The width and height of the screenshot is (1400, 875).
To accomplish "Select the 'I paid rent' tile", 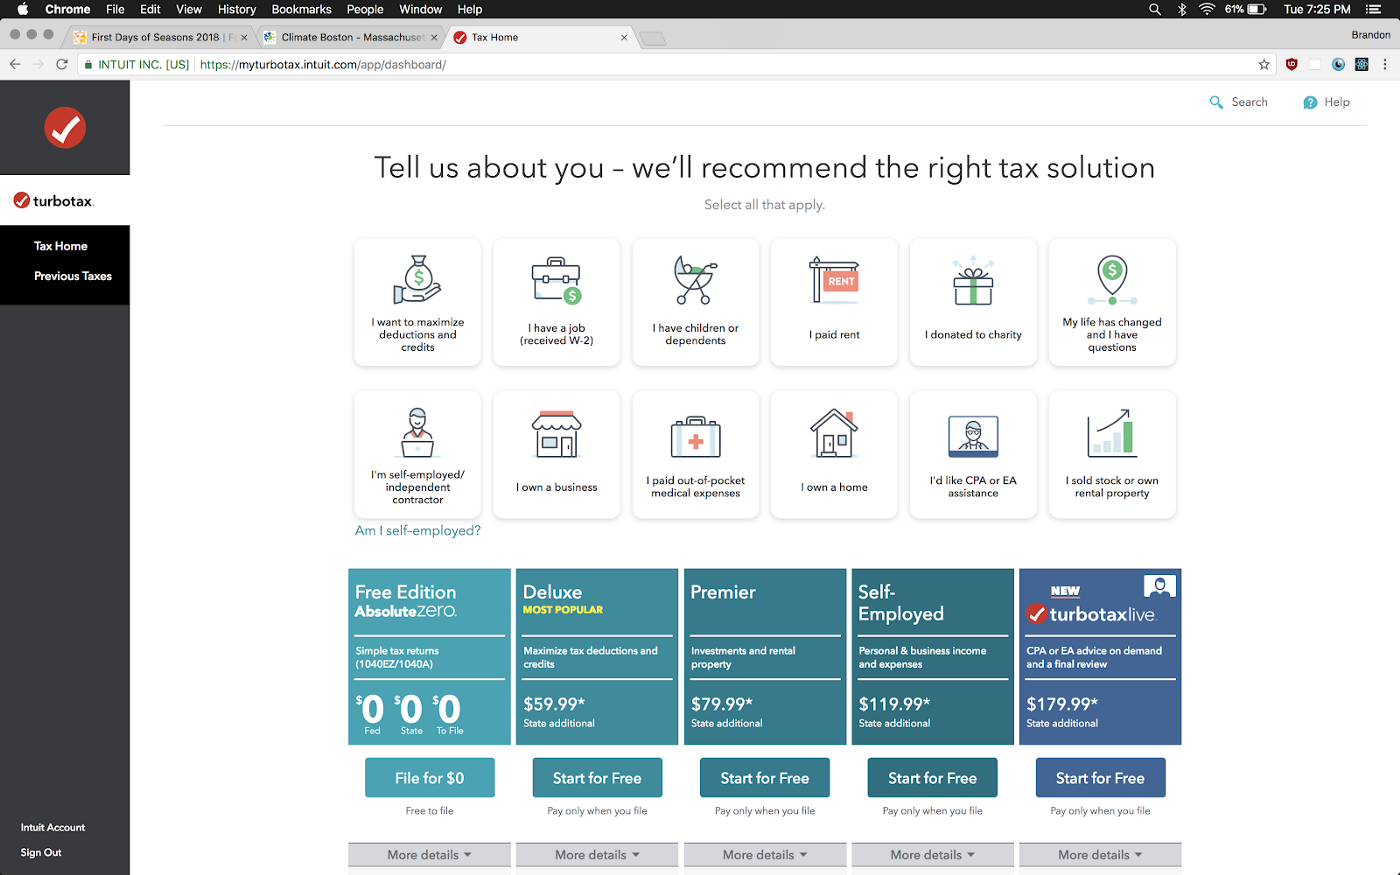I will point(834,302).
